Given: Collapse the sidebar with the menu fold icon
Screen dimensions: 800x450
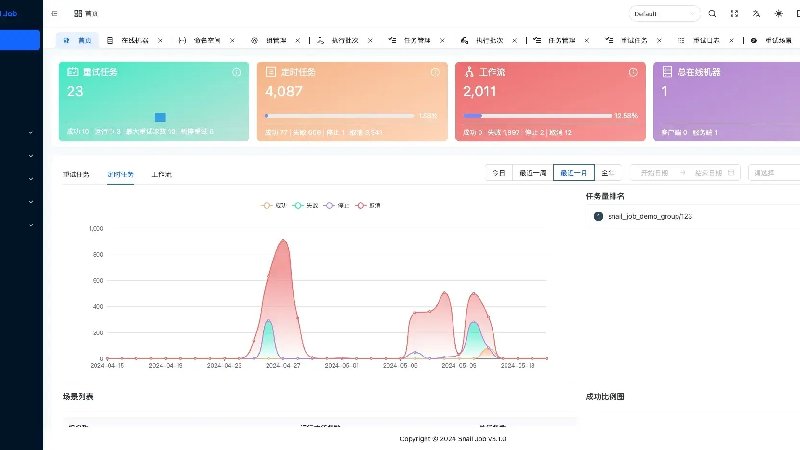Looking at the screenshot, I should point(54,14).
